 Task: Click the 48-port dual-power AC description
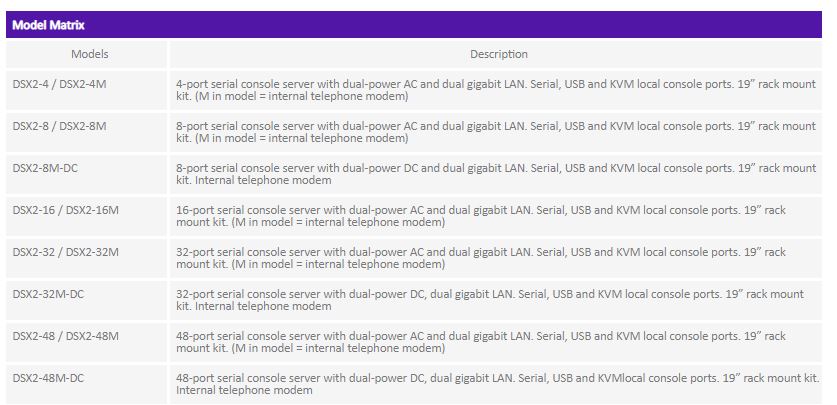[x=481, y=342]
